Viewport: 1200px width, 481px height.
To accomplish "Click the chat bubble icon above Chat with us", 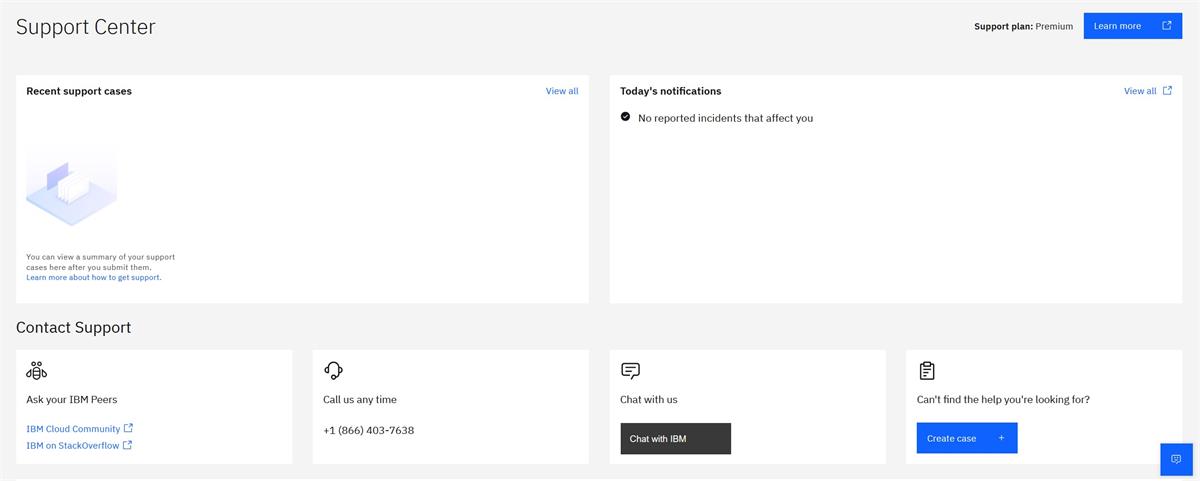I will [630, 371].
